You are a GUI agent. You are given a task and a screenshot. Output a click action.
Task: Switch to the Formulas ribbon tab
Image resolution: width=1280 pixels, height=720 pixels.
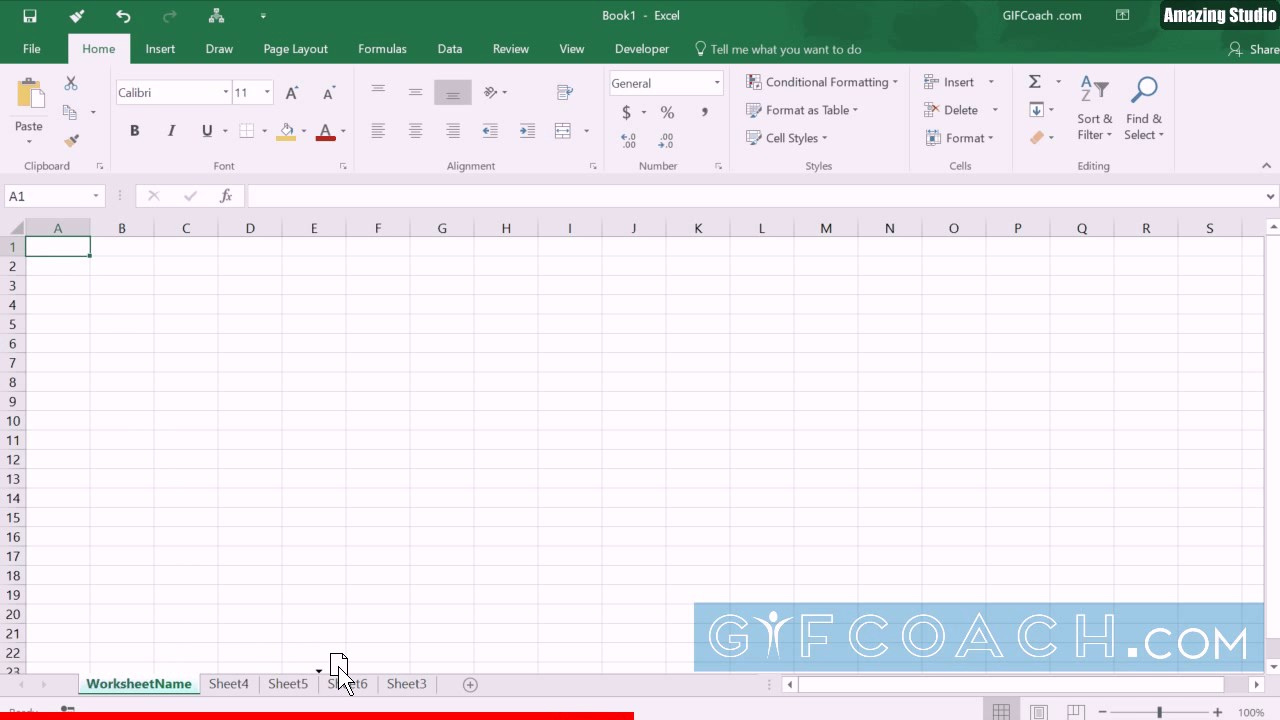tap(382, 48)
